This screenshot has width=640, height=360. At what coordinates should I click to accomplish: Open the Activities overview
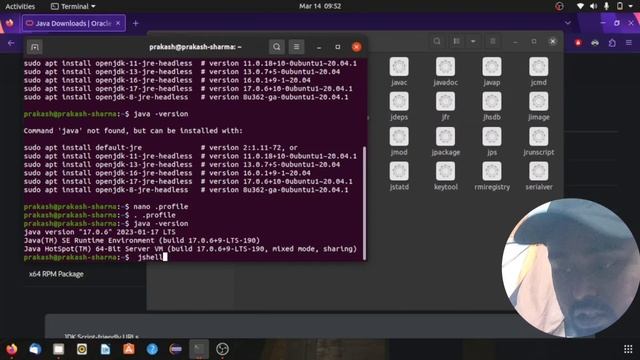(20, 6)
